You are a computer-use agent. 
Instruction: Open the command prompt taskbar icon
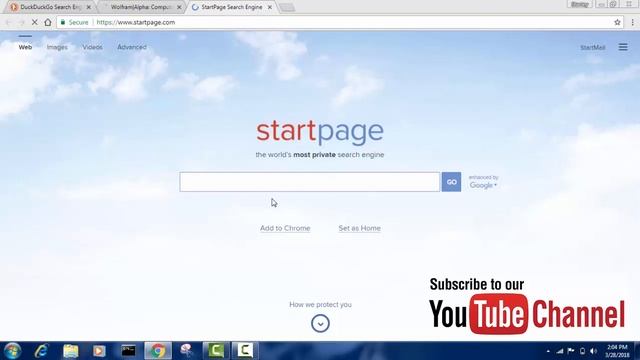tap(128, 351)
